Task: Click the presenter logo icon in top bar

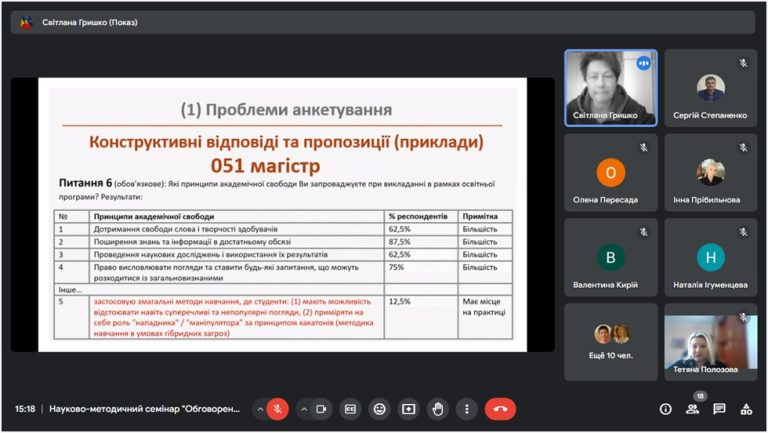Action: coord(26,23)
